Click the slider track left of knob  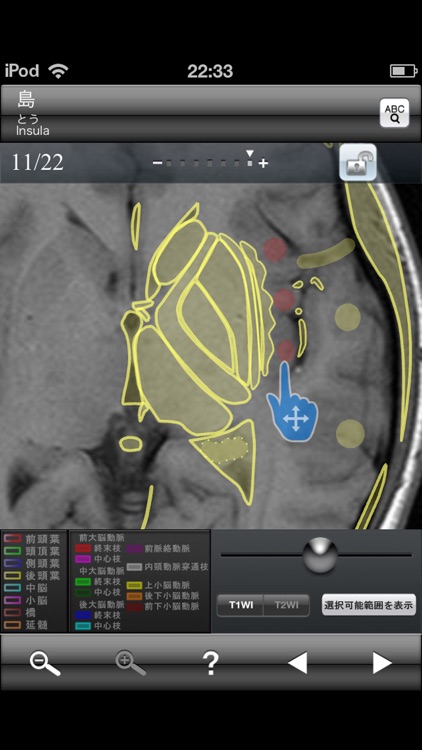click(261, 555)
